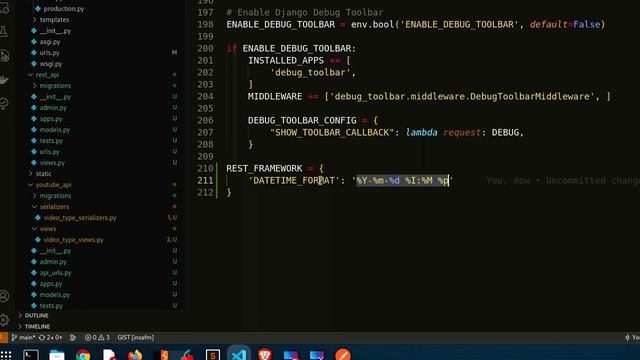Open __init__.py under rest_api
The height and width of the screenshot is (360, 640).
coord(55,97)
